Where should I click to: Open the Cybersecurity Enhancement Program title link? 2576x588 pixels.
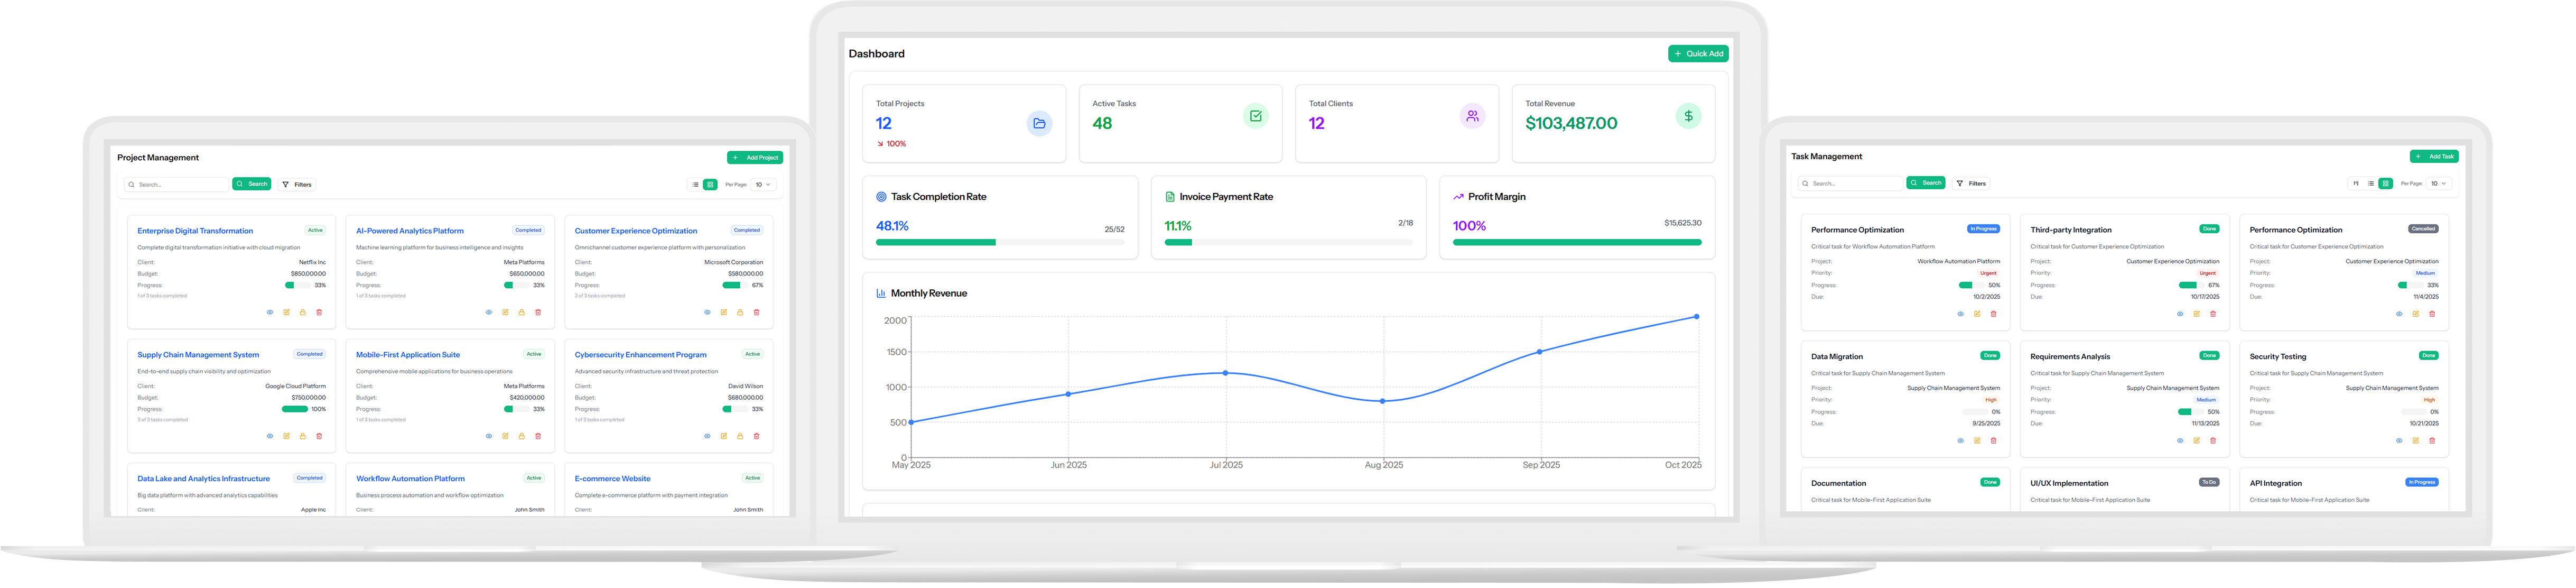(x=640, y=355)
